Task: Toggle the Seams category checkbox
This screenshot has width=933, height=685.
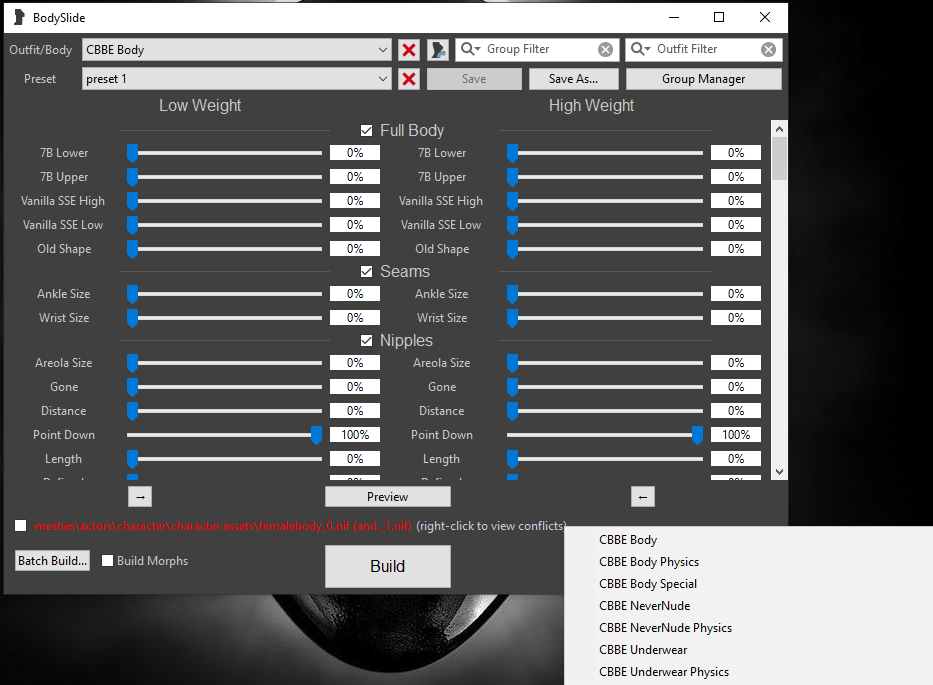Action: point(367,271)
